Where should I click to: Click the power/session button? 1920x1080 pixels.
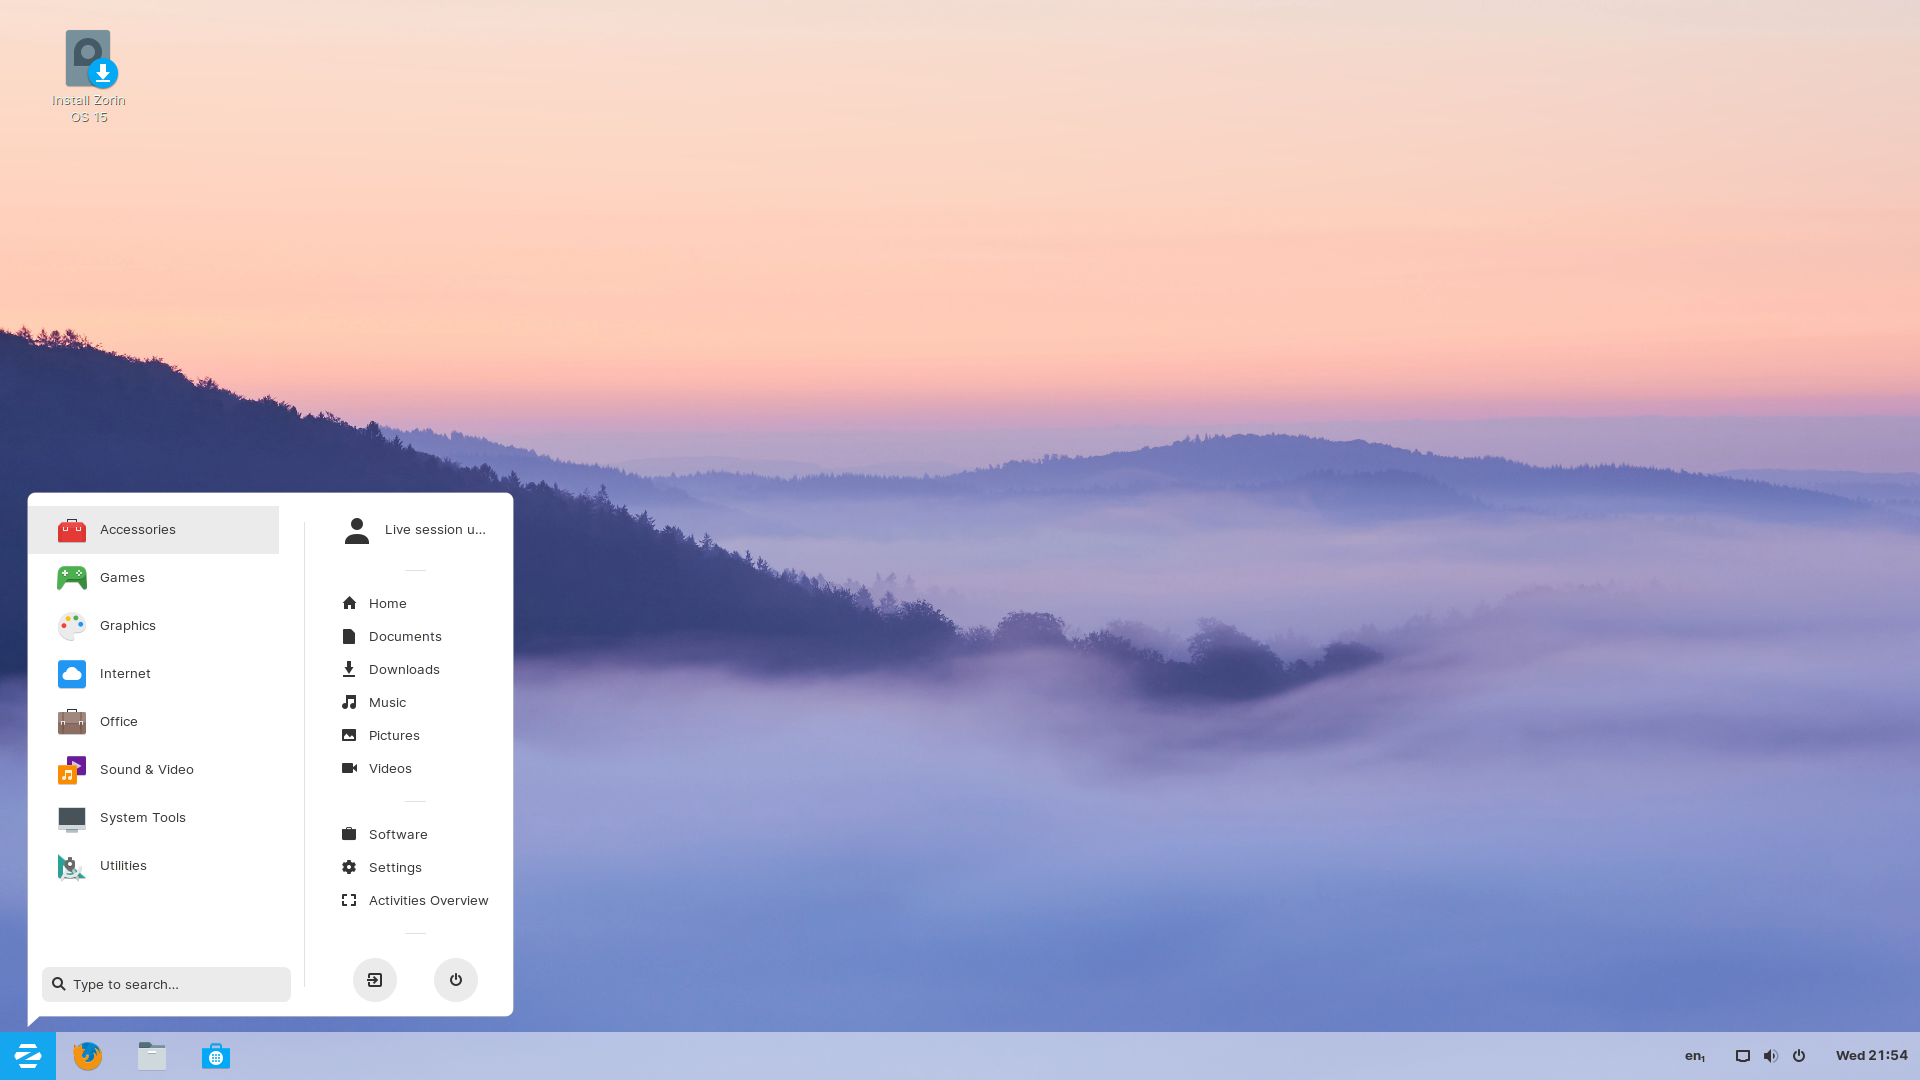coord(456,978)
